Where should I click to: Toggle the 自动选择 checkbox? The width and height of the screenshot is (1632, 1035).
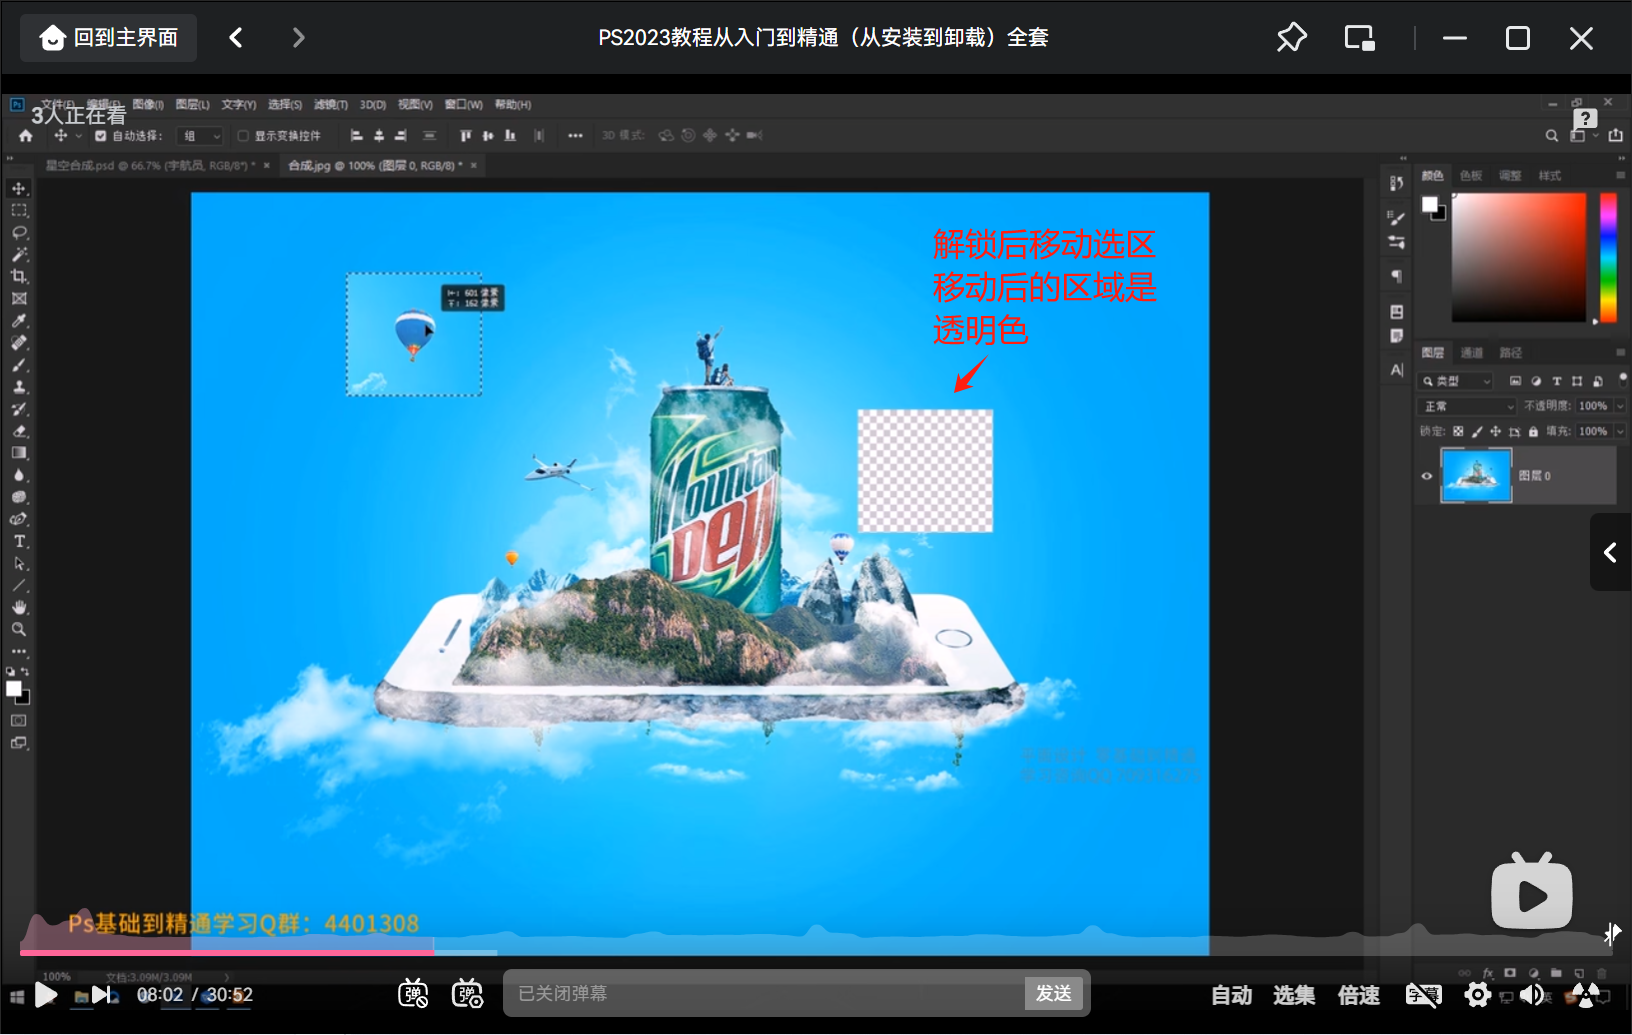[101, 136]
